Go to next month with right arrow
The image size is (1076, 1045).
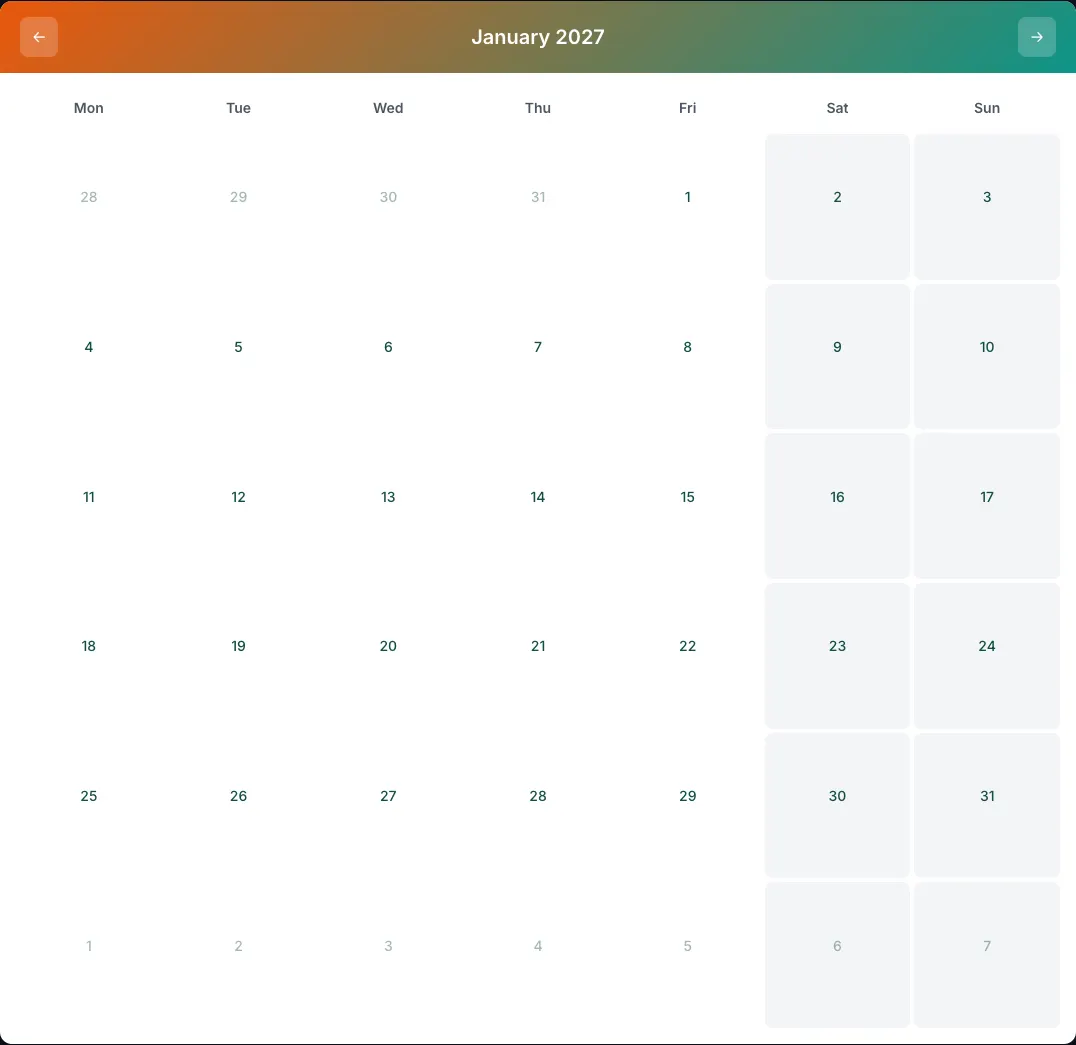(x=1036, y=37)
